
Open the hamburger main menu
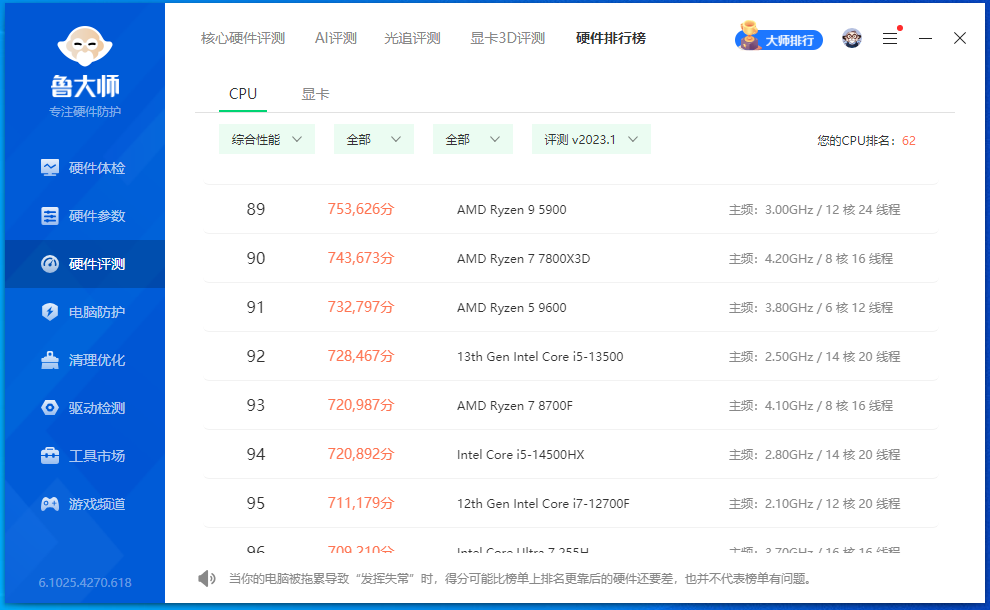click(890, 39)
